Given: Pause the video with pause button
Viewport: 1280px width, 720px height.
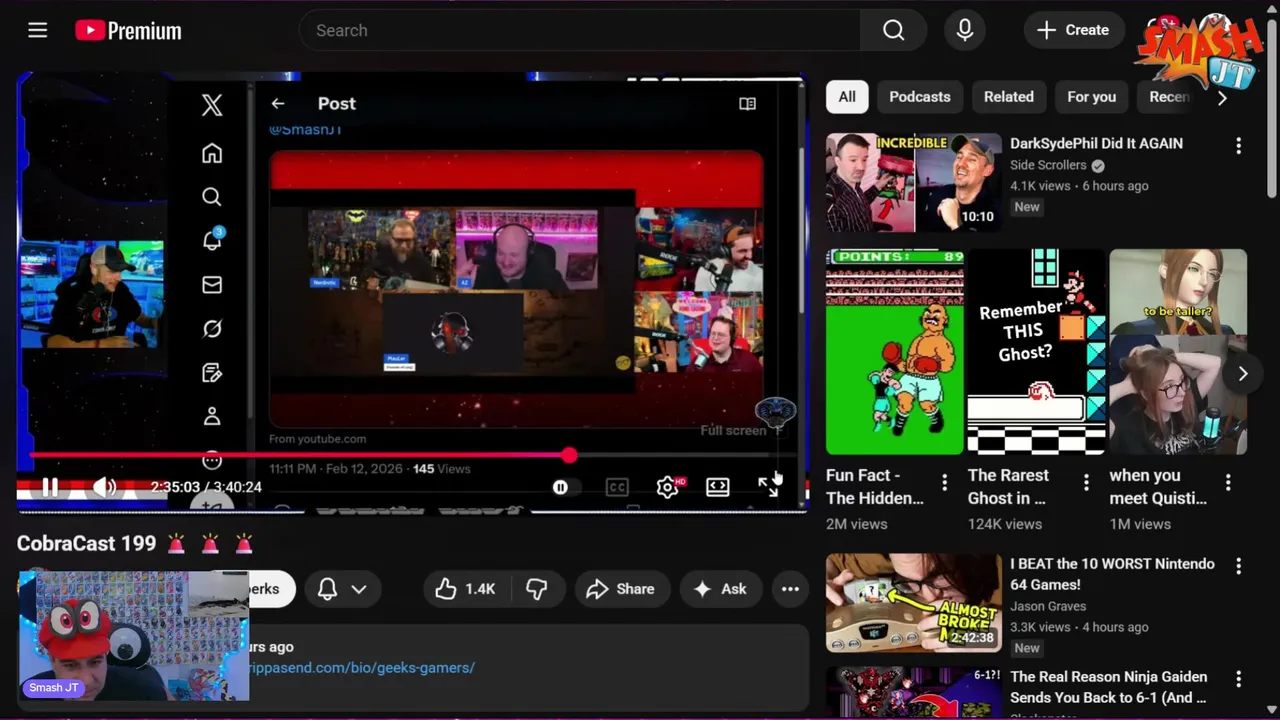Looking at the screenshot, I should (x=50, y=487).
